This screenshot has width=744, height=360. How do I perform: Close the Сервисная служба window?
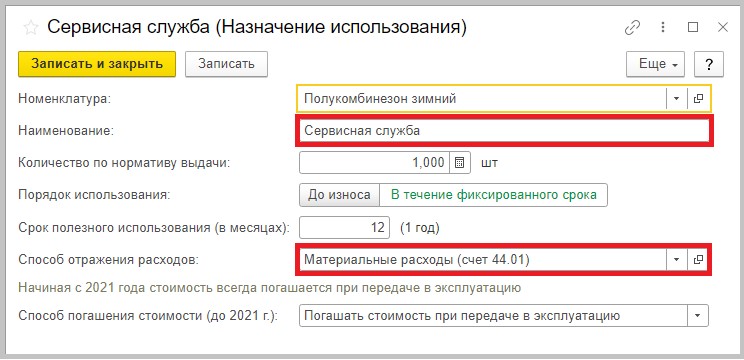point(723,28)
